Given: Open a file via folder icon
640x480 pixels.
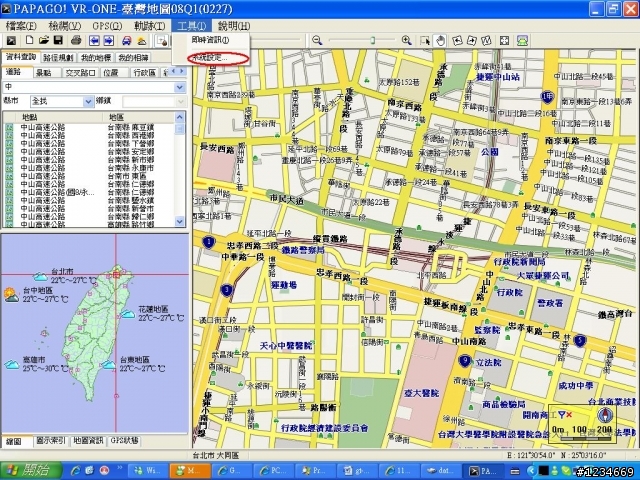Looking at the screenshot, I should [x=44, y=40].
